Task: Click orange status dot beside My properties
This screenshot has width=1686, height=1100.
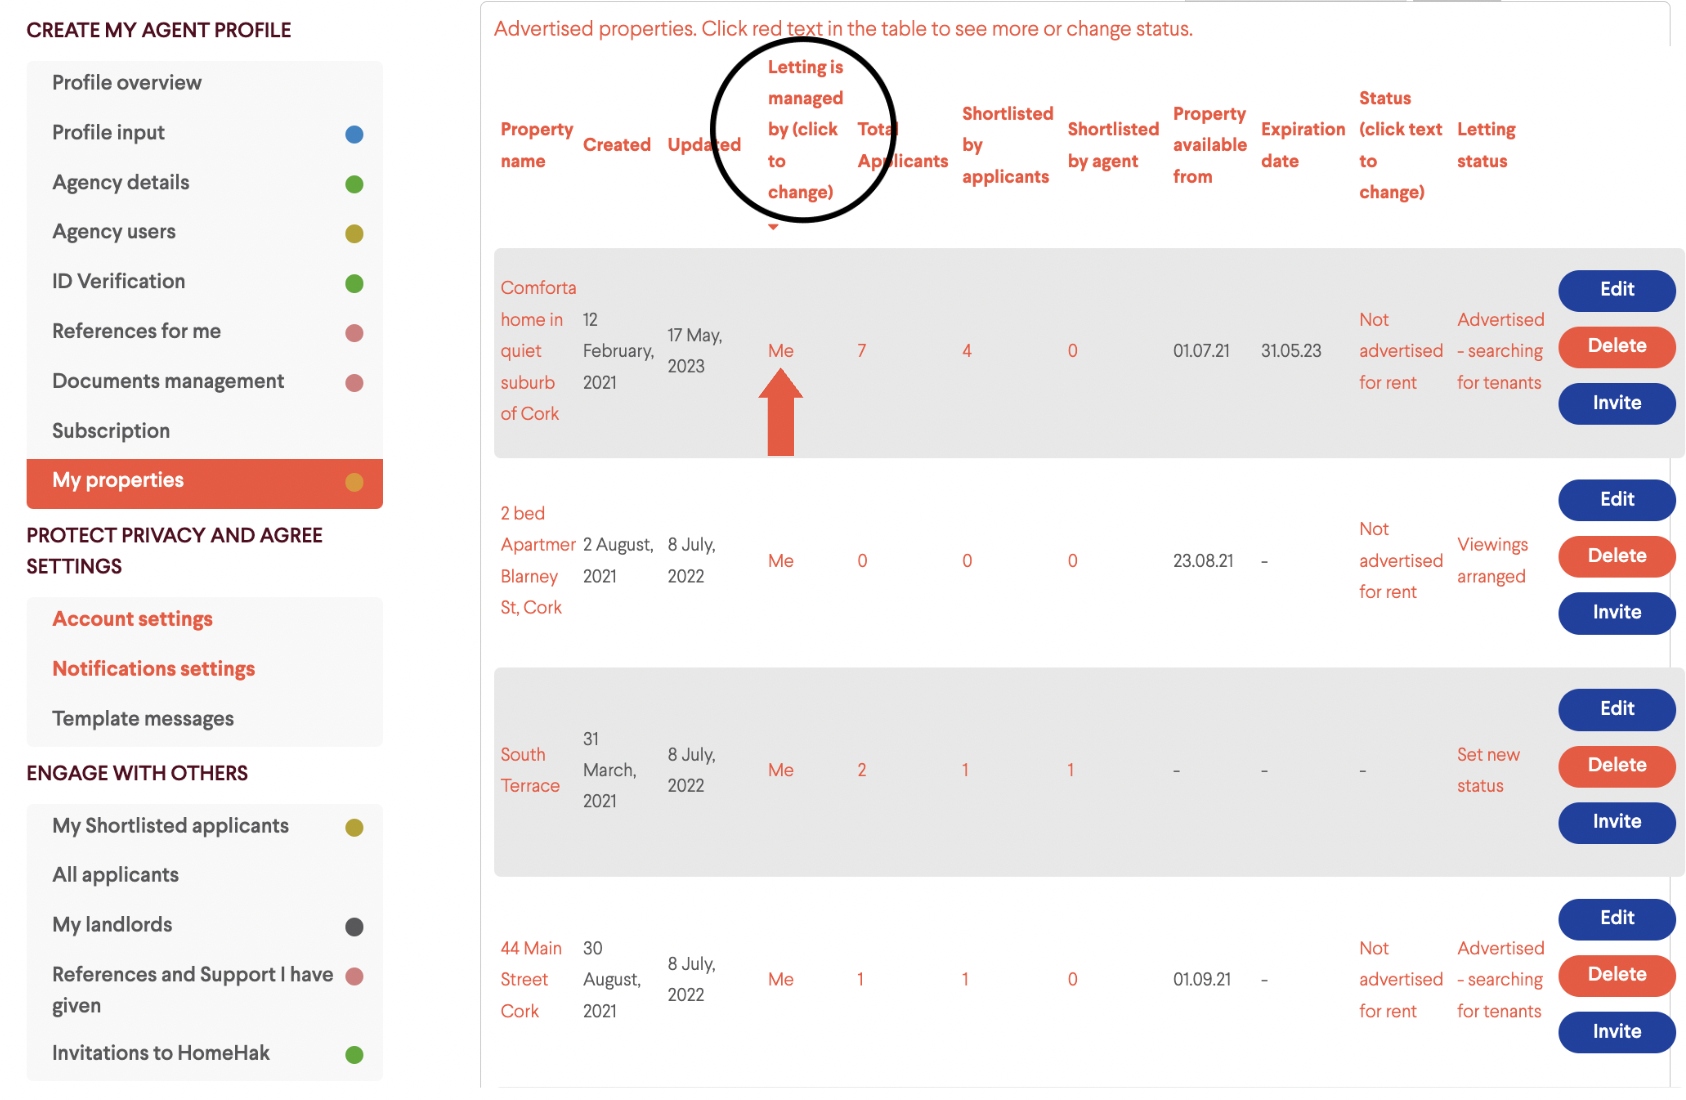Action: [x=354, y=483]
